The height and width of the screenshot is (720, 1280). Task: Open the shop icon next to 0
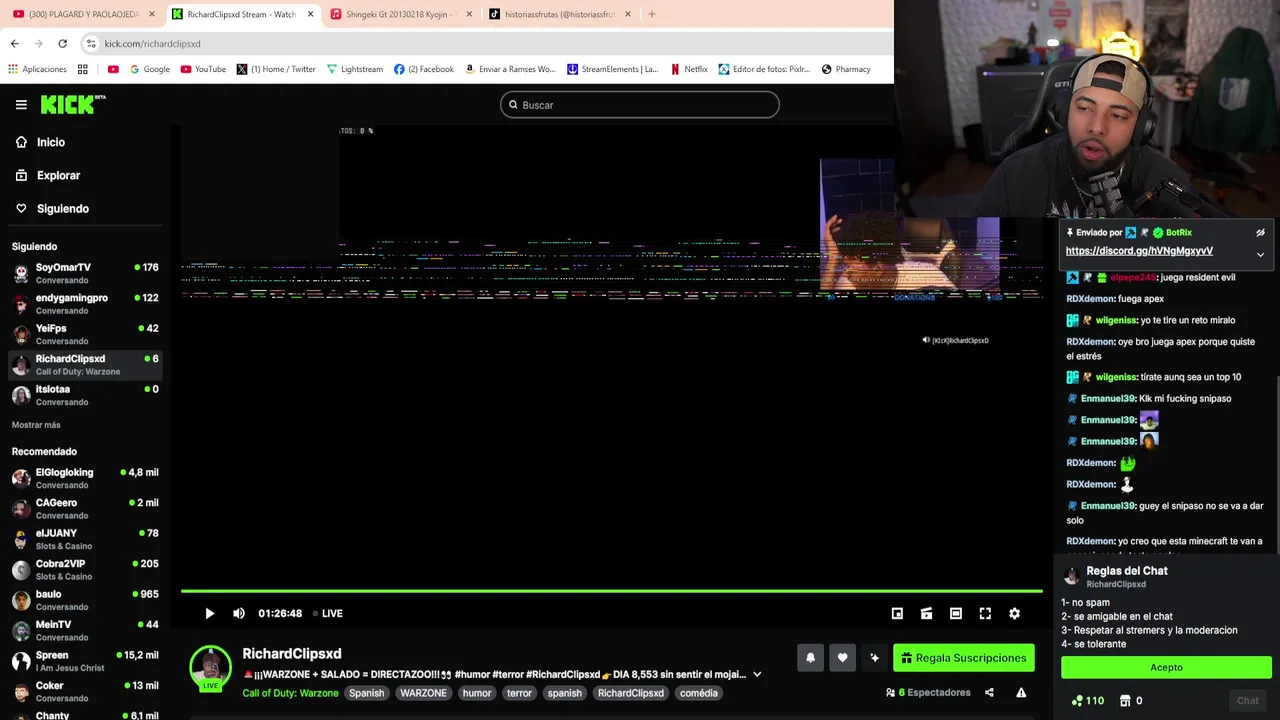1125,701
